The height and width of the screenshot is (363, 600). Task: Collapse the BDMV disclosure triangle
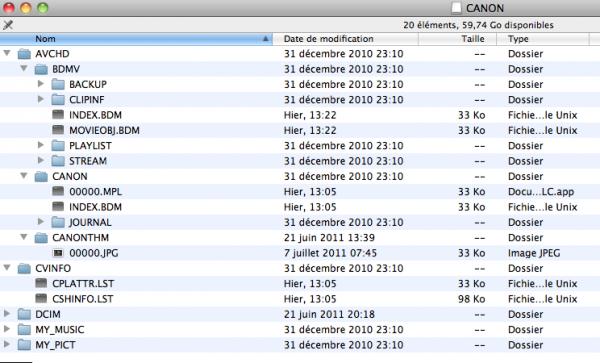(x=24, y=68)
